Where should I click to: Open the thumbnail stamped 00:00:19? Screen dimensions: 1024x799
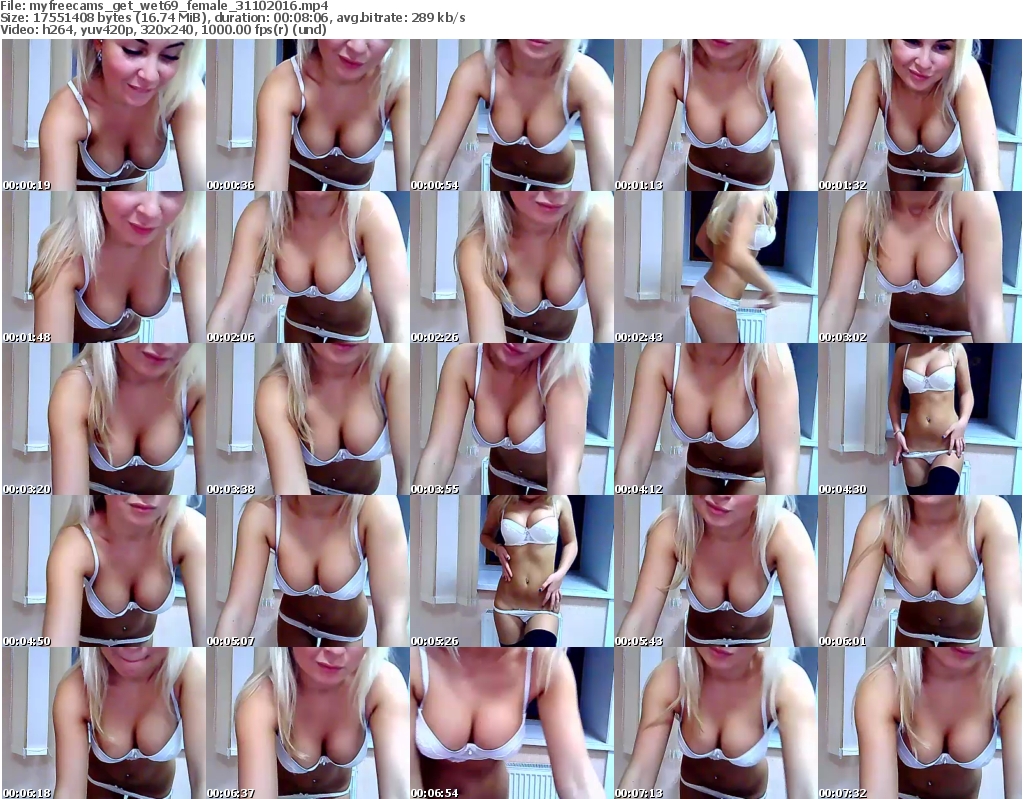click(104, 115)
